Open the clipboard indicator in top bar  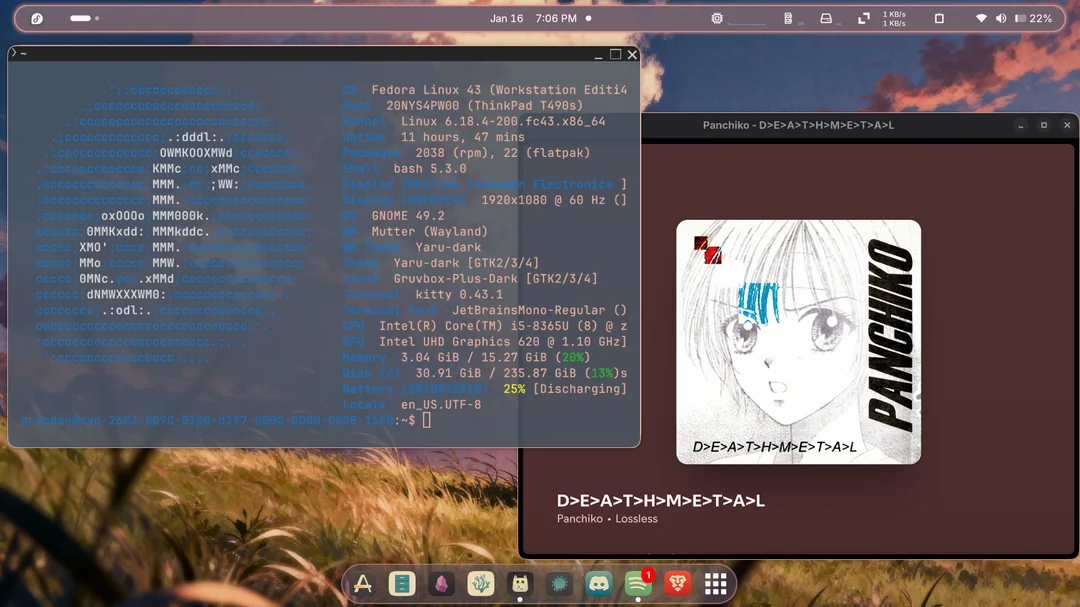coord(939,19)
